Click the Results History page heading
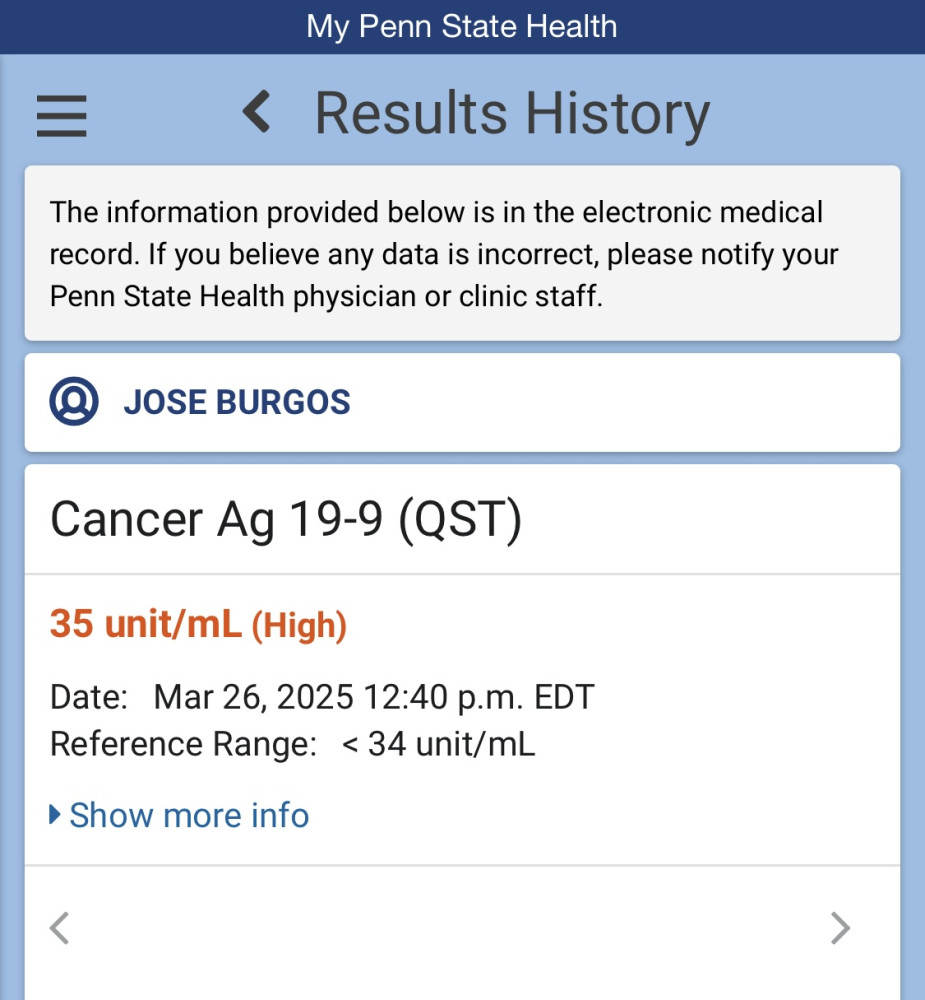The image size is (925, 1000). [x=512, y=113]
